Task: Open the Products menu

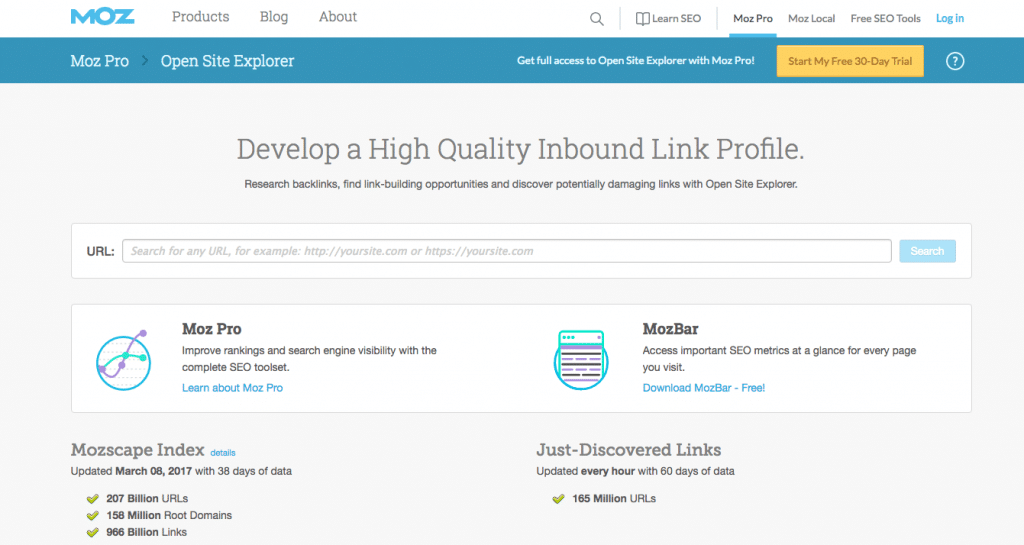Action: (200, 17)
